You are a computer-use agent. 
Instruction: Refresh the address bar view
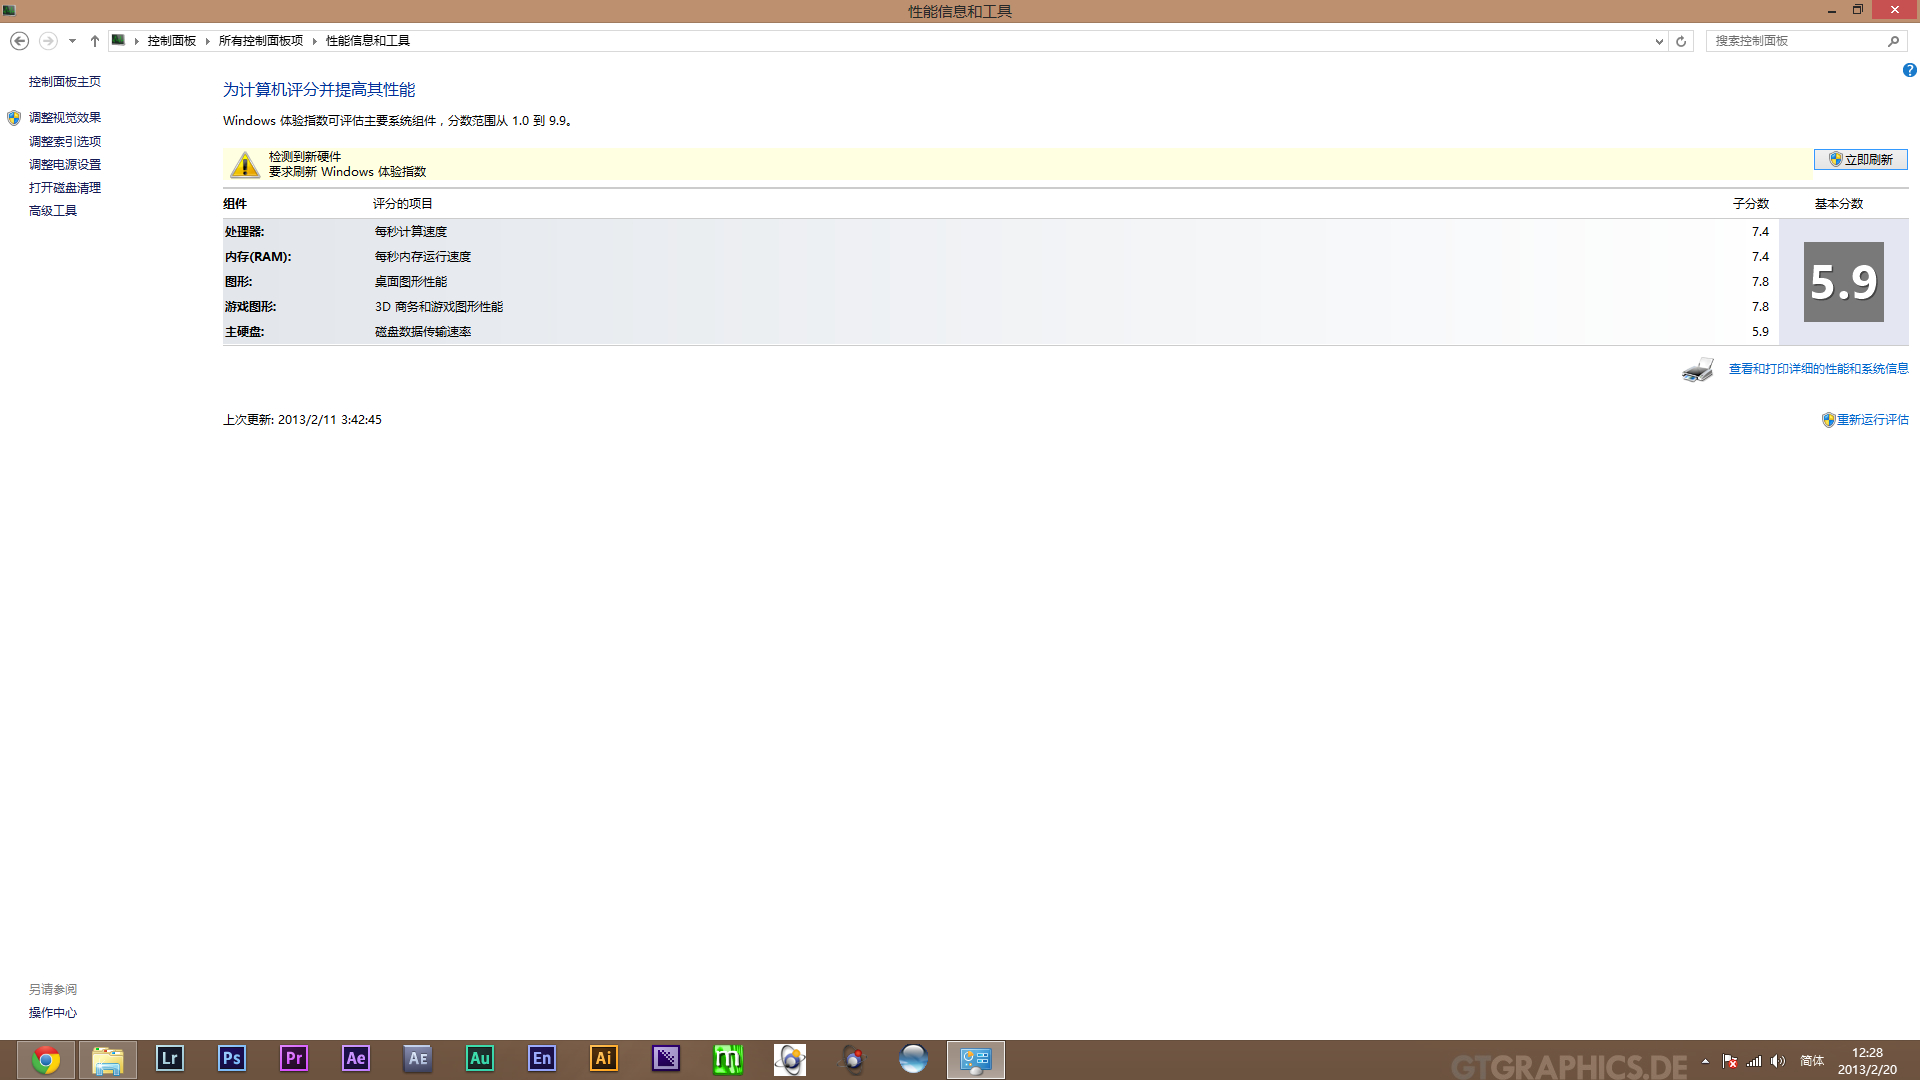tap(1681, 41)
